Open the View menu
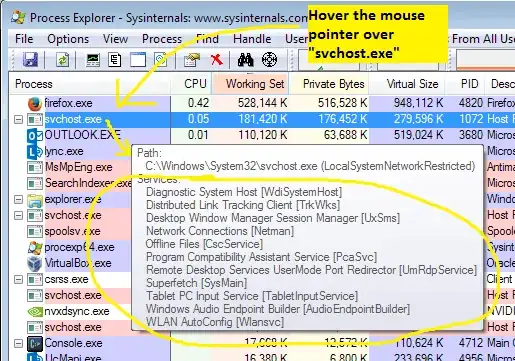This screenshot has height=361, width=515. (115, 39)
